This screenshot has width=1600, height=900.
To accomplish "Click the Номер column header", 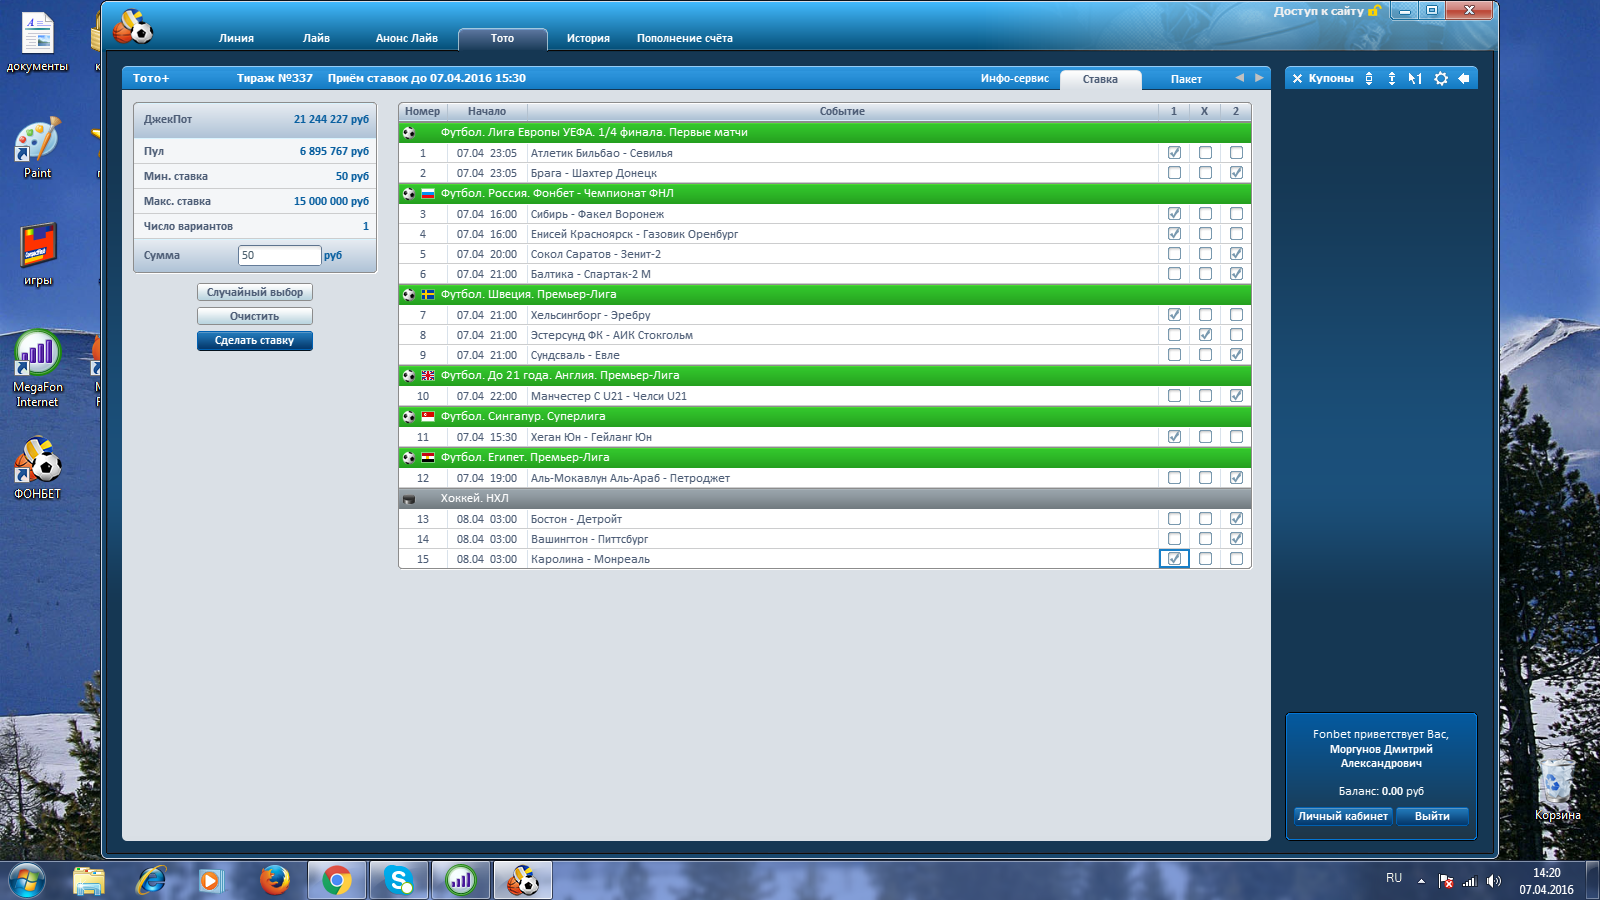I will tap(422, 111).
